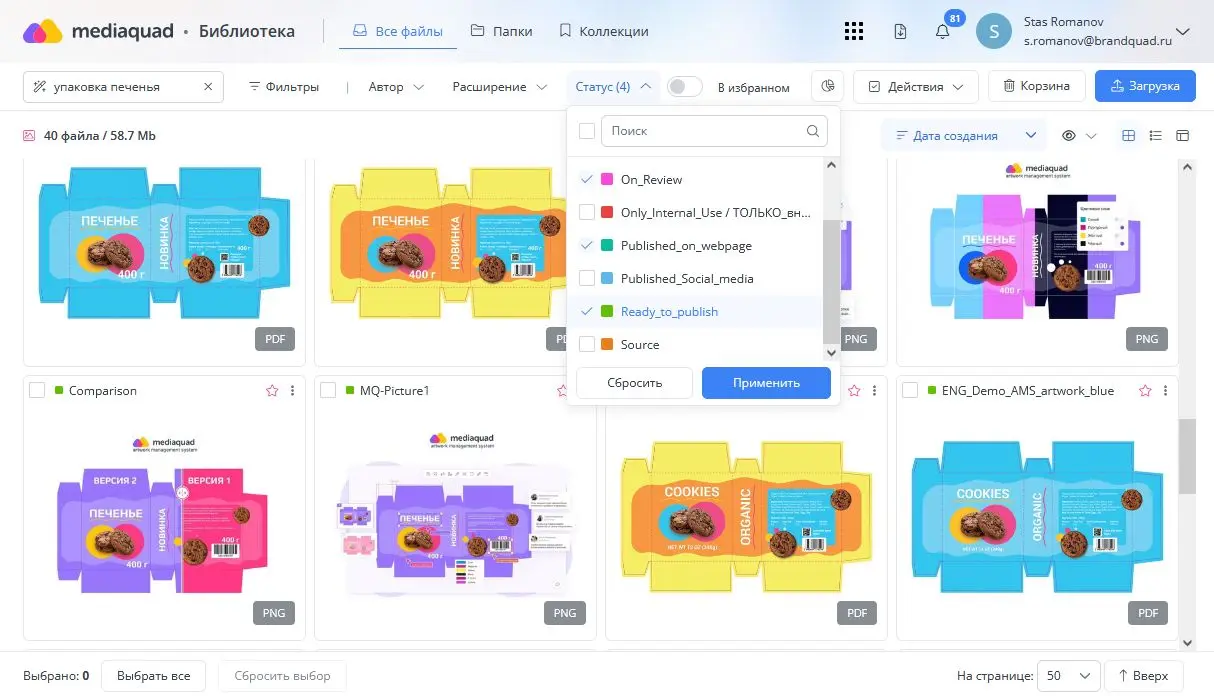This screenshot has height=696, width=1214.
Task: Switch to list view layout icon
Action: click(1155, 136)
